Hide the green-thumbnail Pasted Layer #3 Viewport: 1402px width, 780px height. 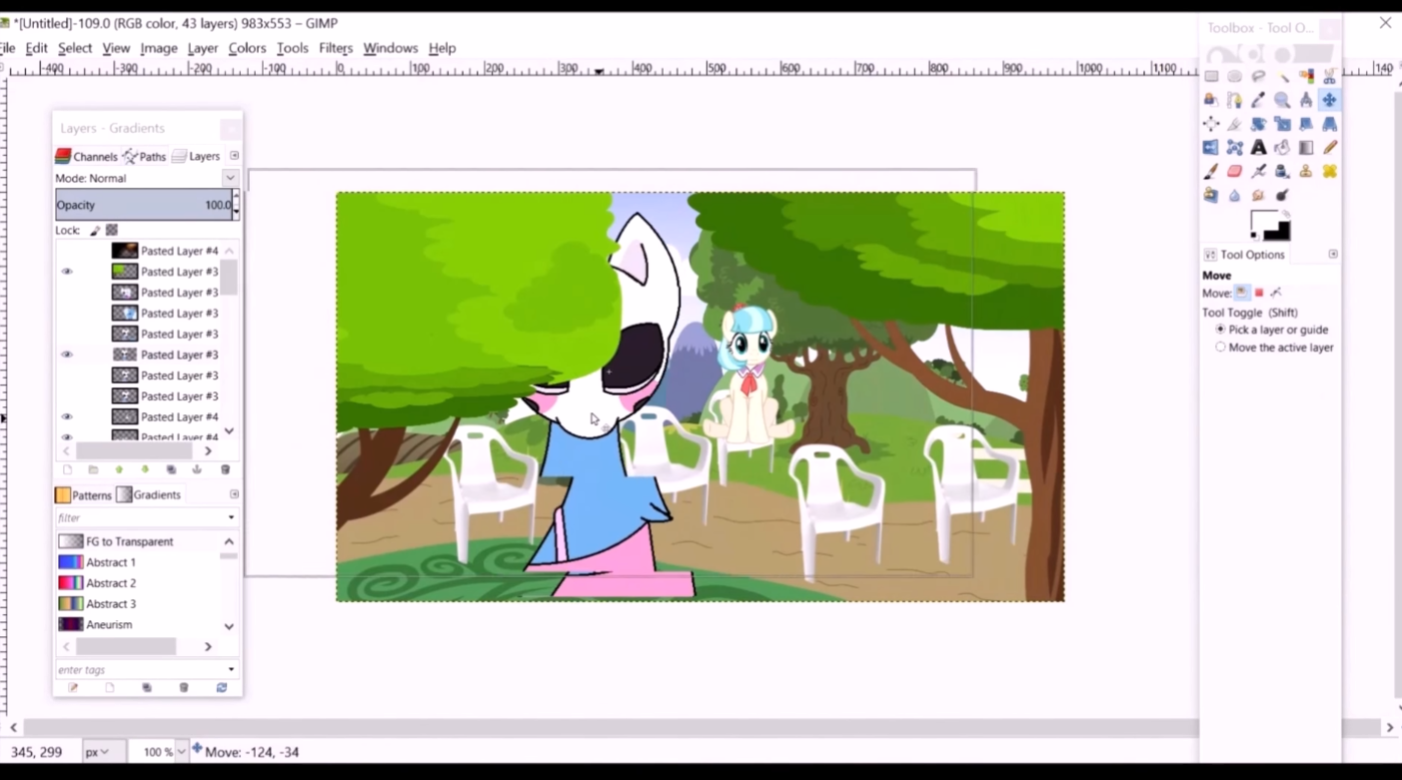pyautogui.click(x=67, y=272)
